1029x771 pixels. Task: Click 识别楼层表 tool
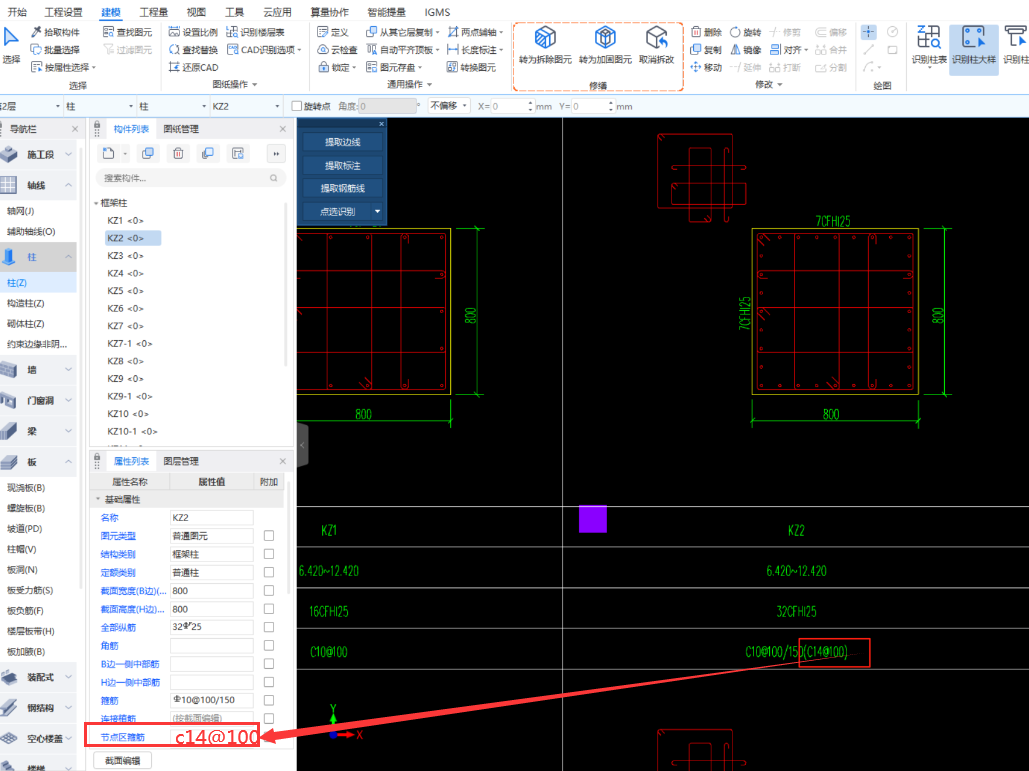click(x=255, y=31)
